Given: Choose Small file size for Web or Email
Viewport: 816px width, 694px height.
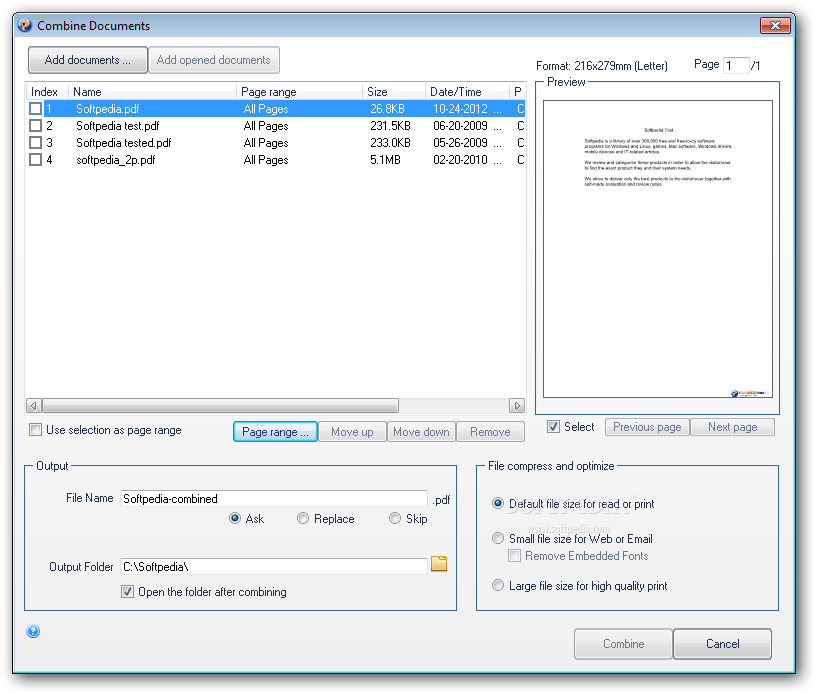Looking at the screenshot, I should pos(498,538).
